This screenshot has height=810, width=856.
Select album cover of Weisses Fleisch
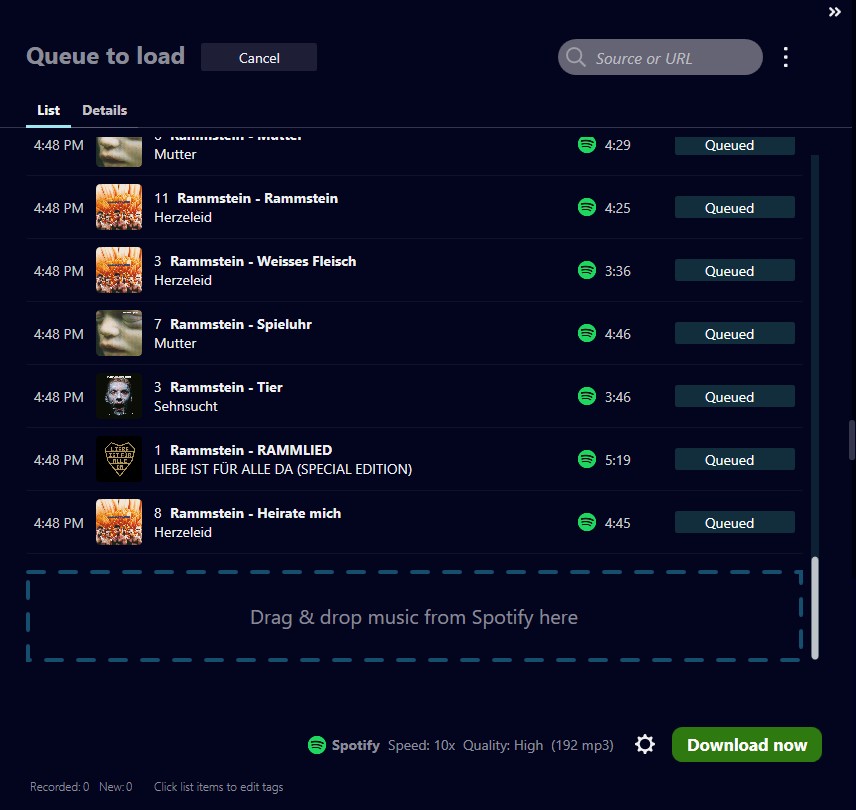119,270
